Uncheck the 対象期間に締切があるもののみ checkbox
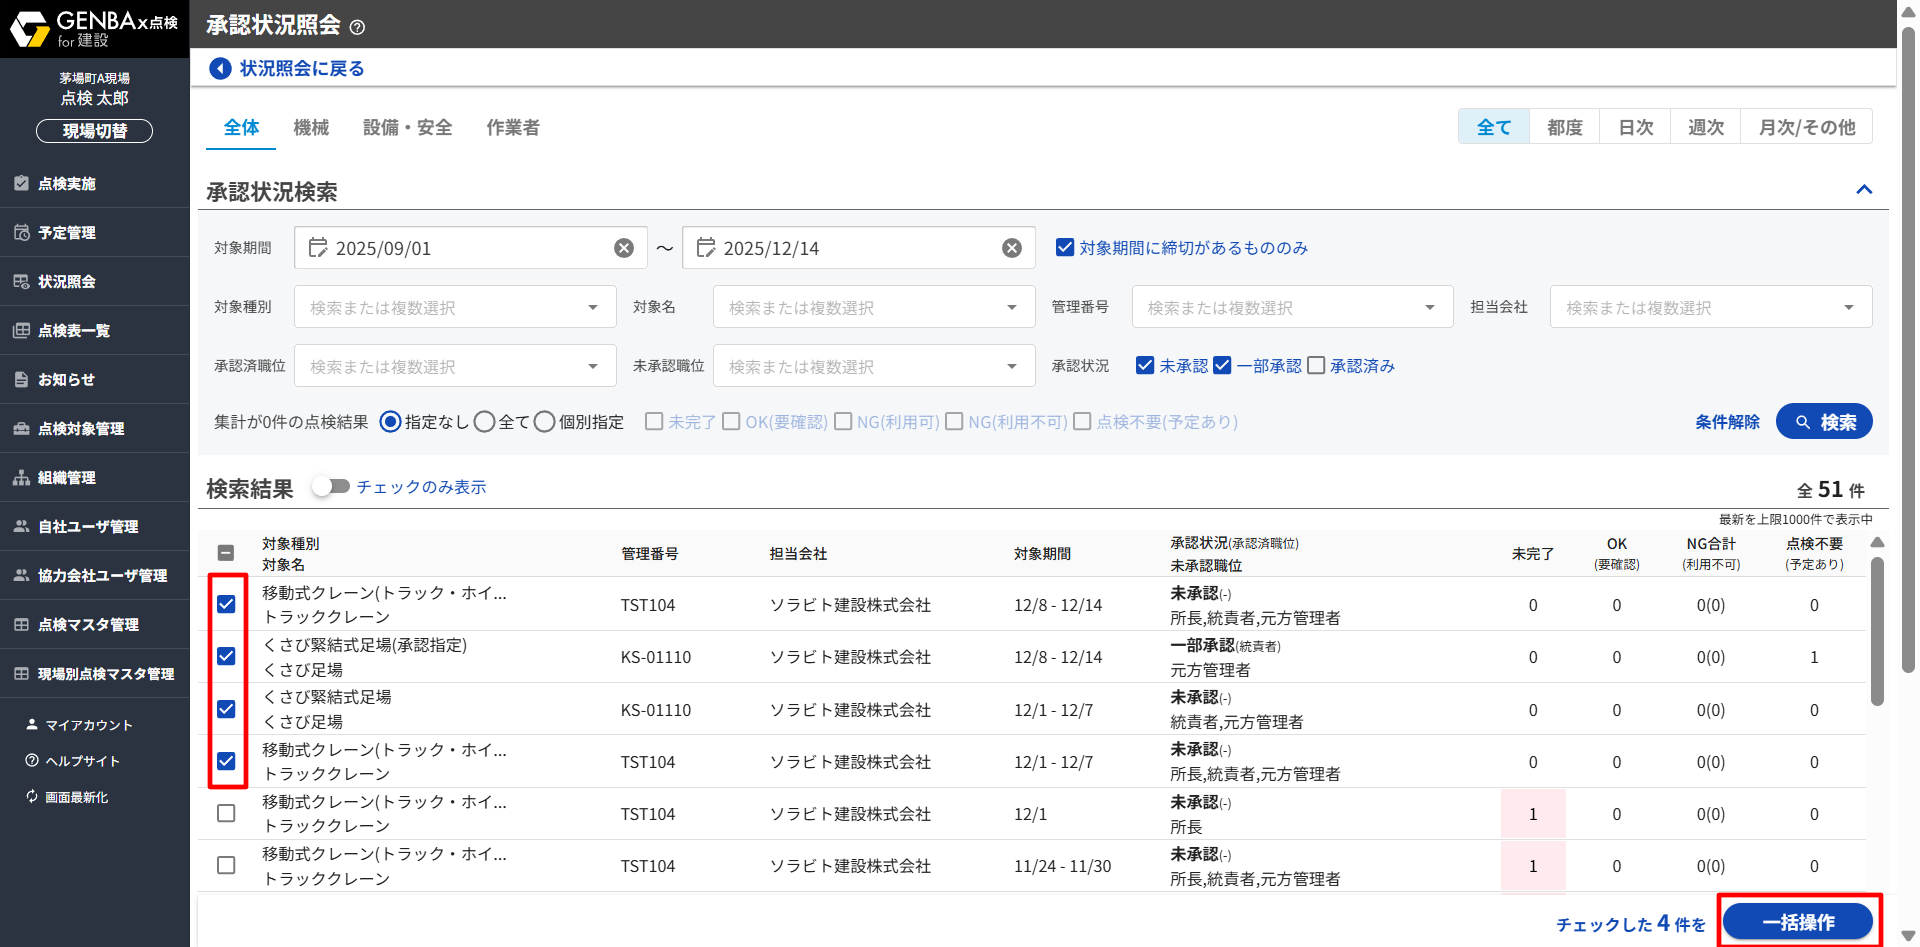1920x947 pixels. click(1065, 247)
